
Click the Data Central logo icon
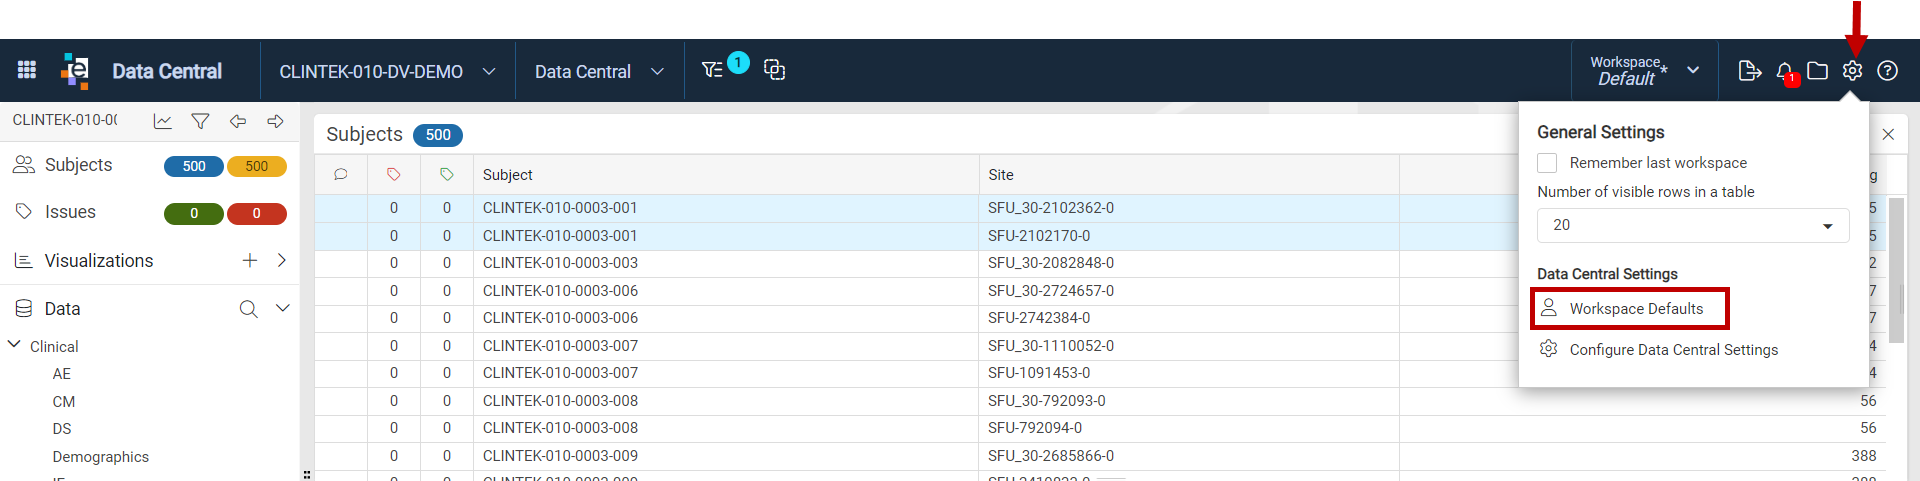[75, 71]
